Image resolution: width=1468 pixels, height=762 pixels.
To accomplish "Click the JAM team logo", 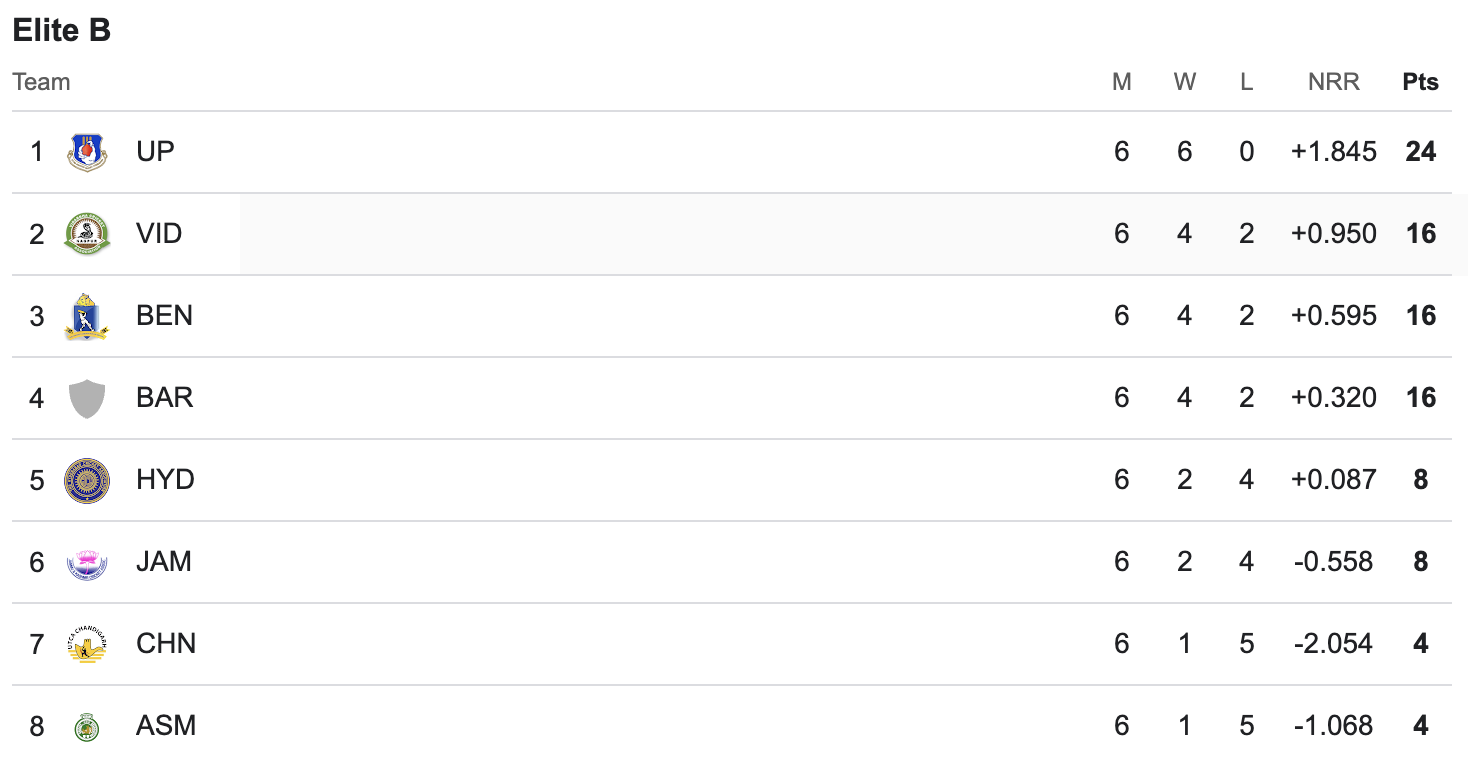I will (87, 562).
